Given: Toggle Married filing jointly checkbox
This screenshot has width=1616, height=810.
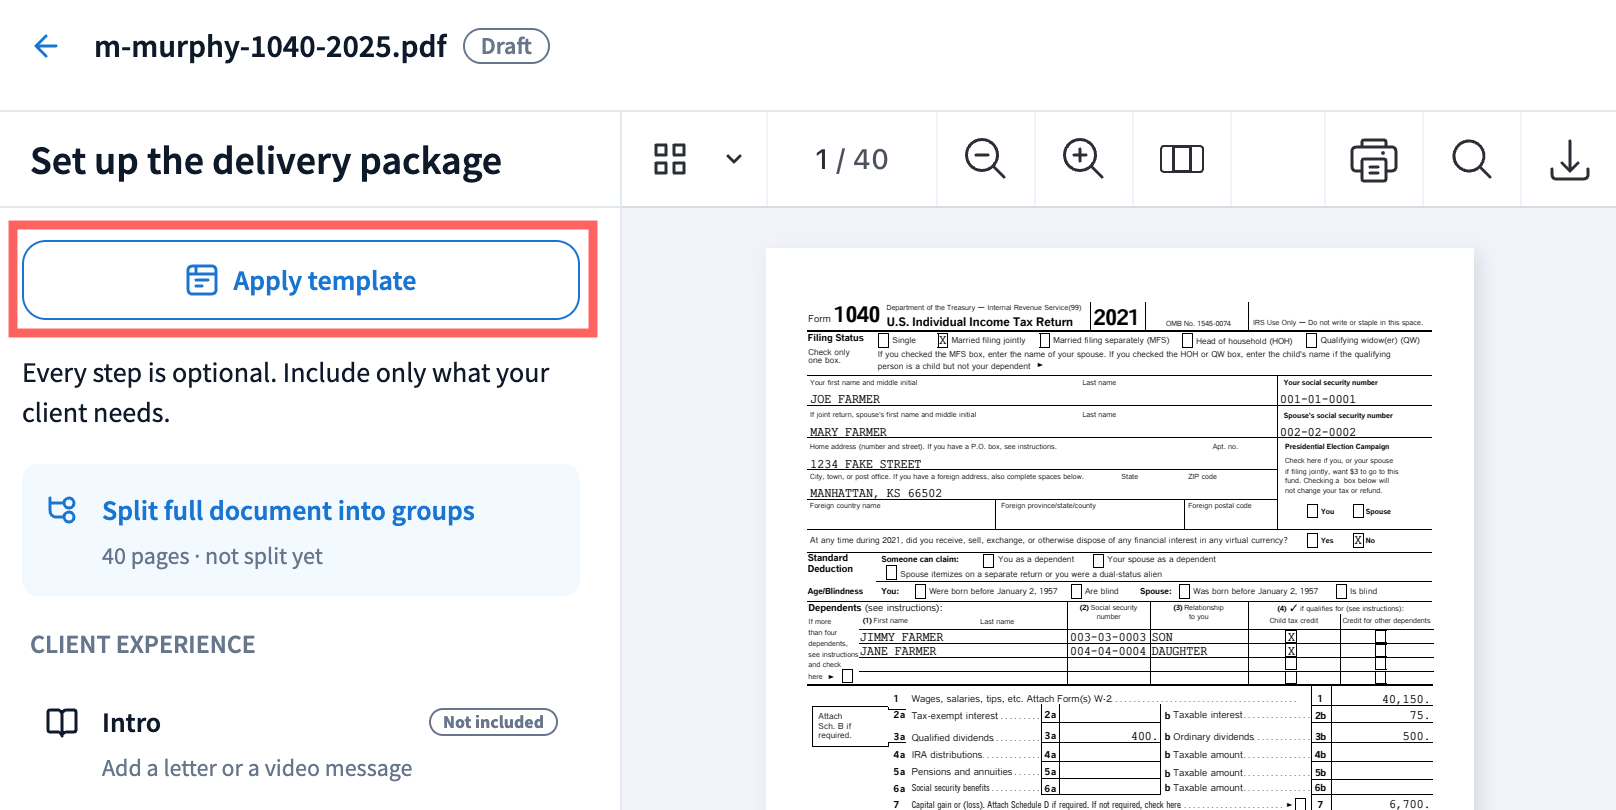Looking at the screenshot, I should pyautogui.click(x=942, y=341).
